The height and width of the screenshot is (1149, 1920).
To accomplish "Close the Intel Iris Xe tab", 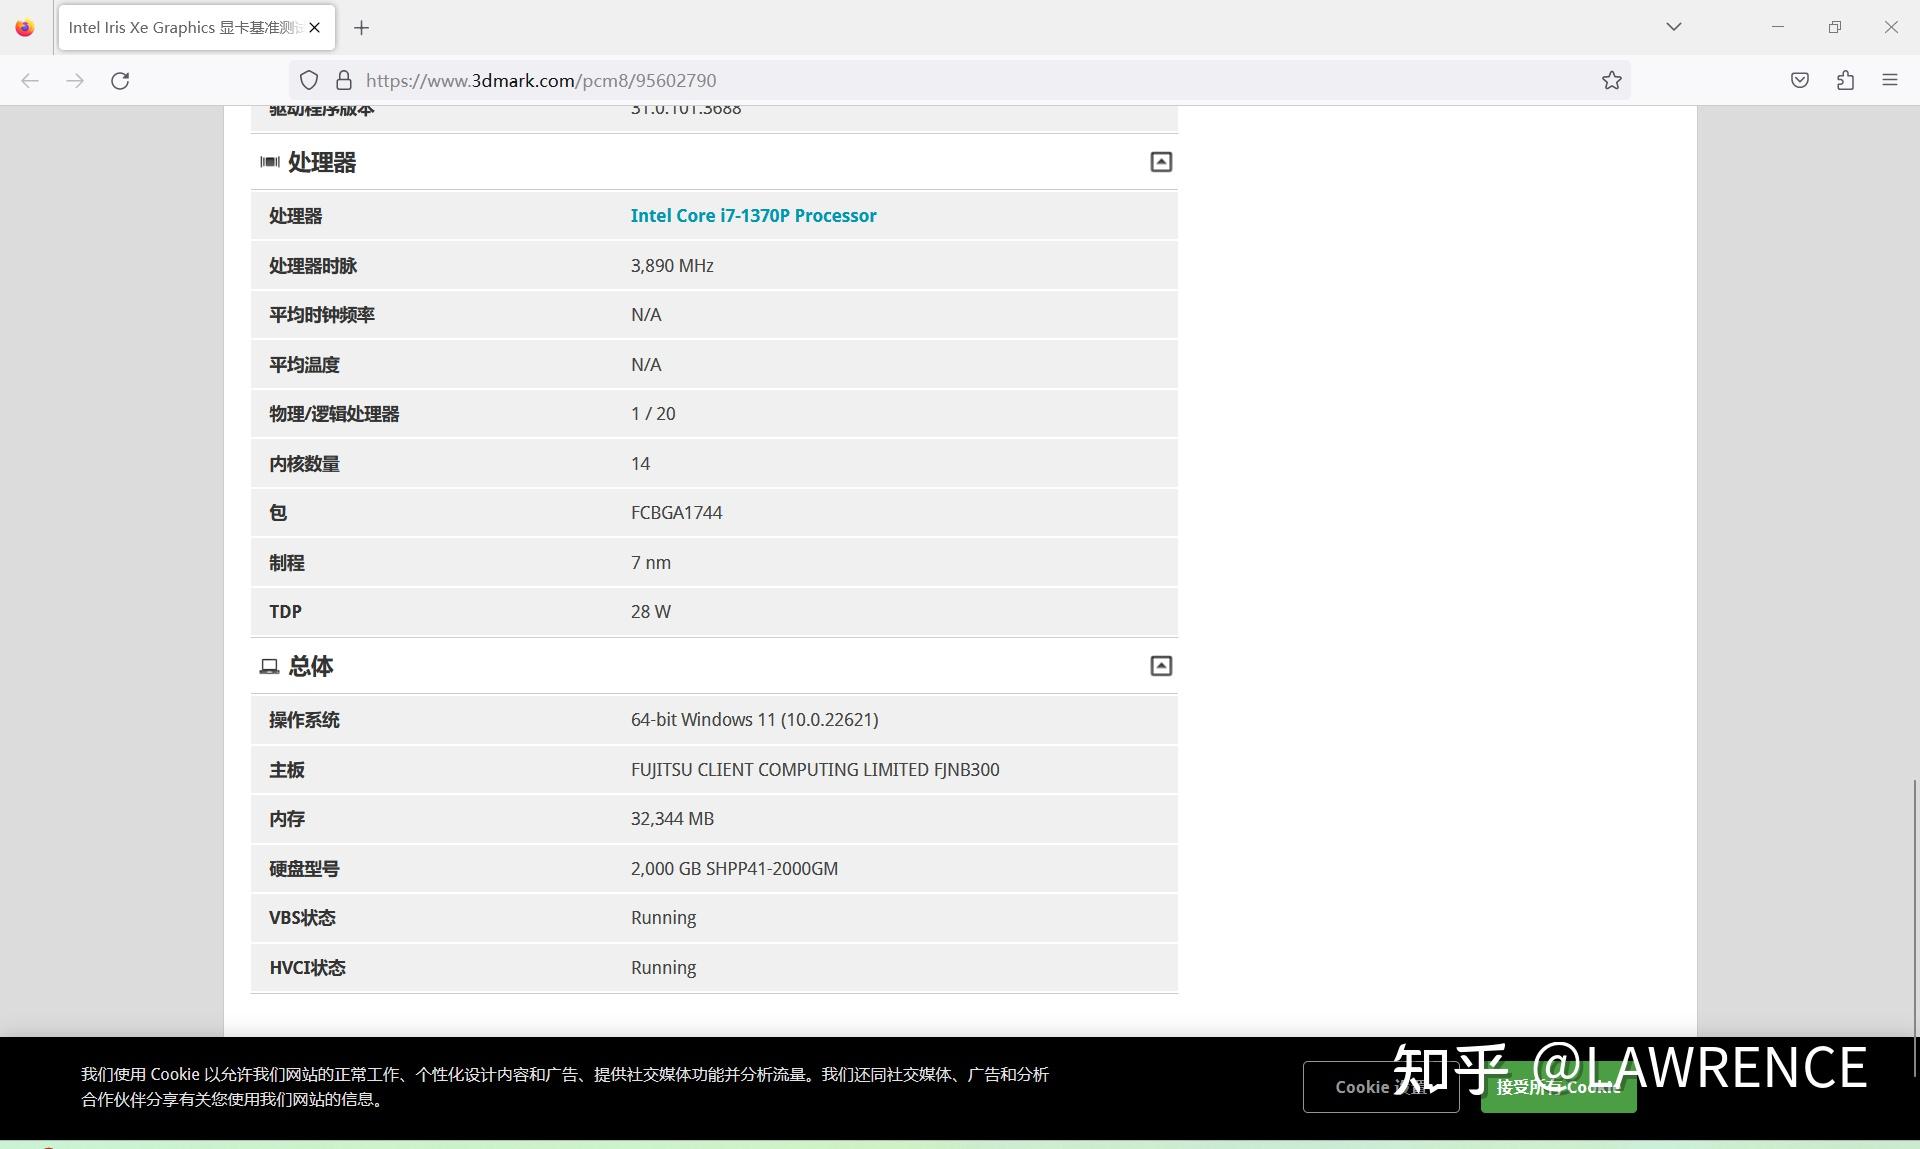I will (x=315, y=28).
